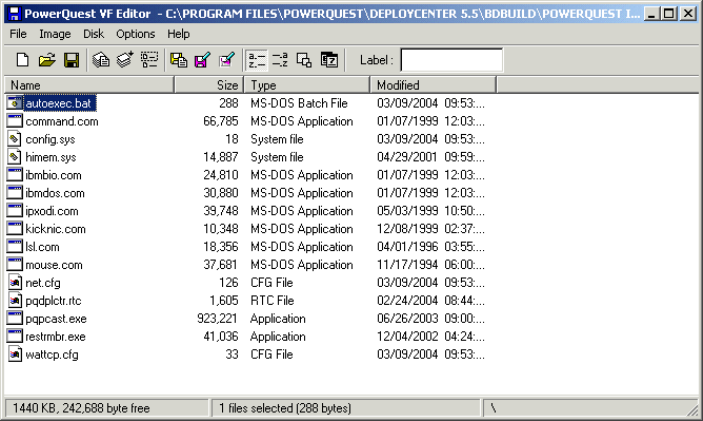Select the command.com file

click(x=62, y=122)
